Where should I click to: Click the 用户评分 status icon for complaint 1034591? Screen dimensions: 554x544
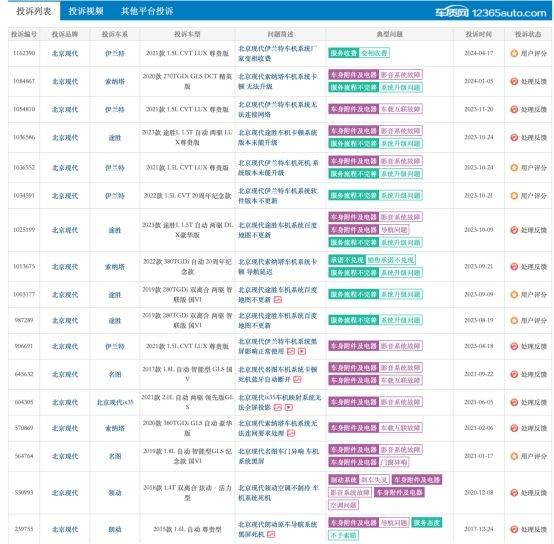tap(514, 196)
